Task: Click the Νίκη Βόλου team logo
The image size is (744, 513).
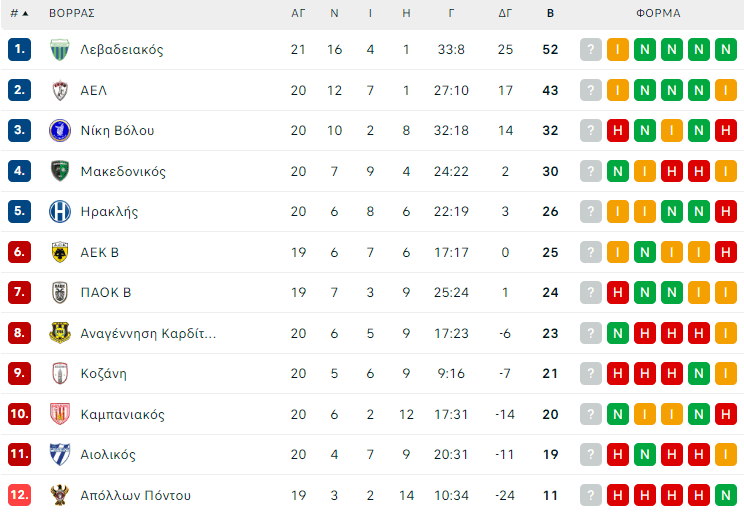Action: [x=60, y=131]
